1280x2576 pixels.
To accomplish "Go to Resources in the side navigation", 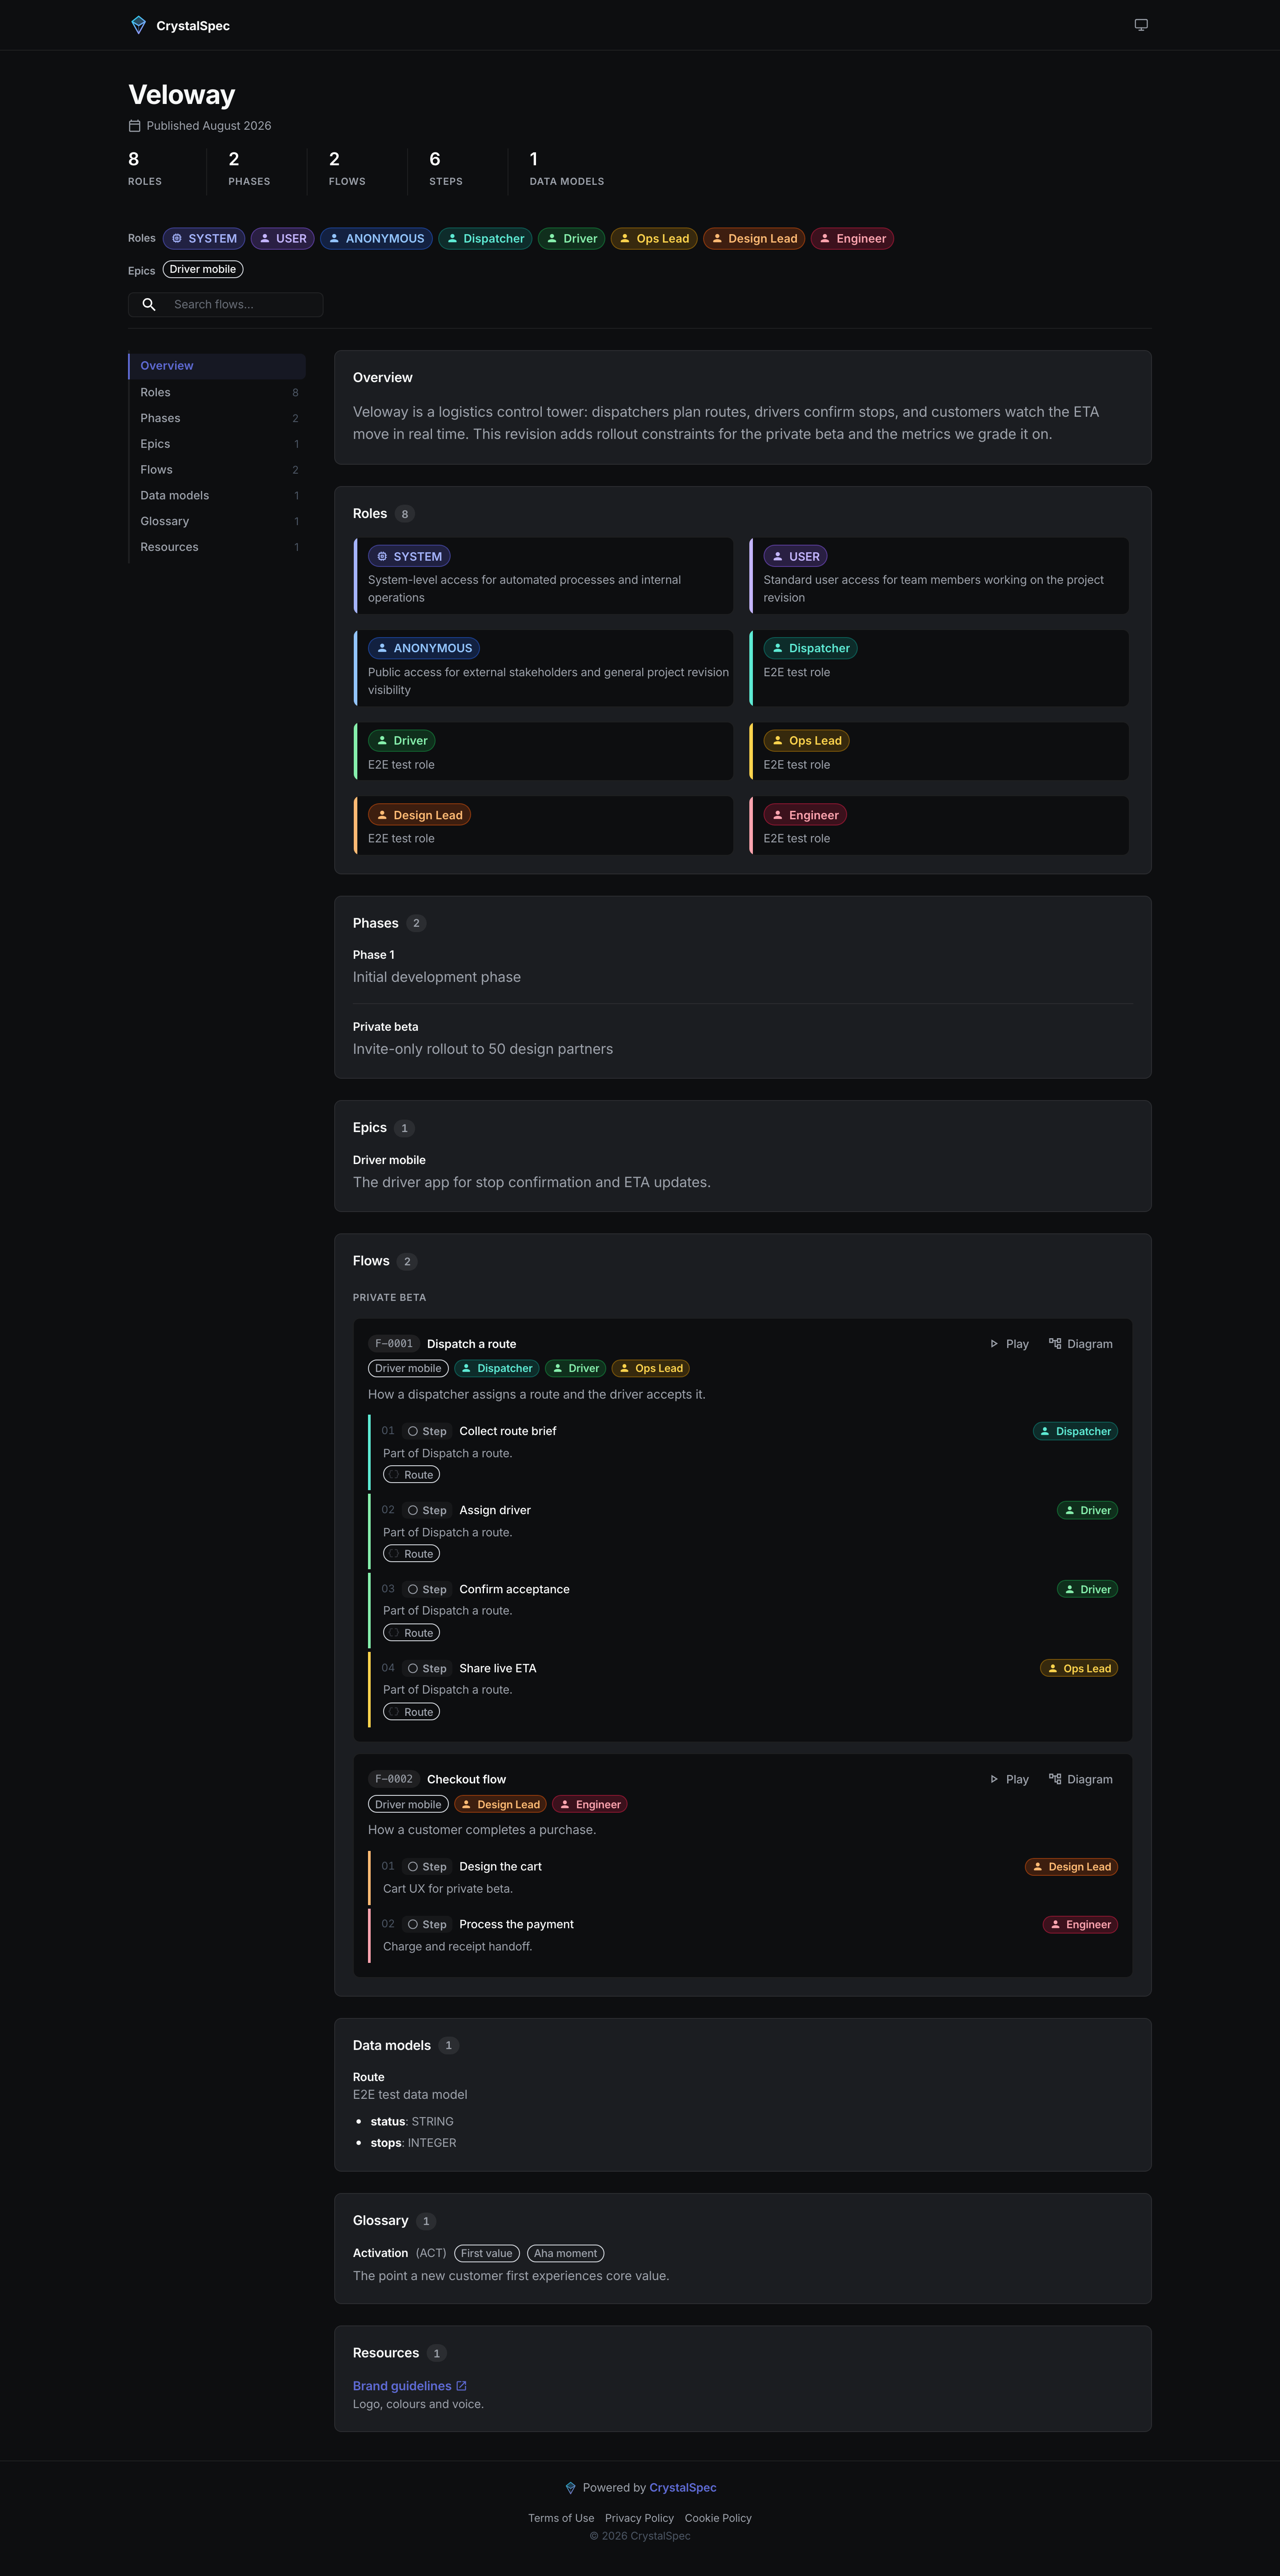I will pyautogui.click(x=217, y=547).
